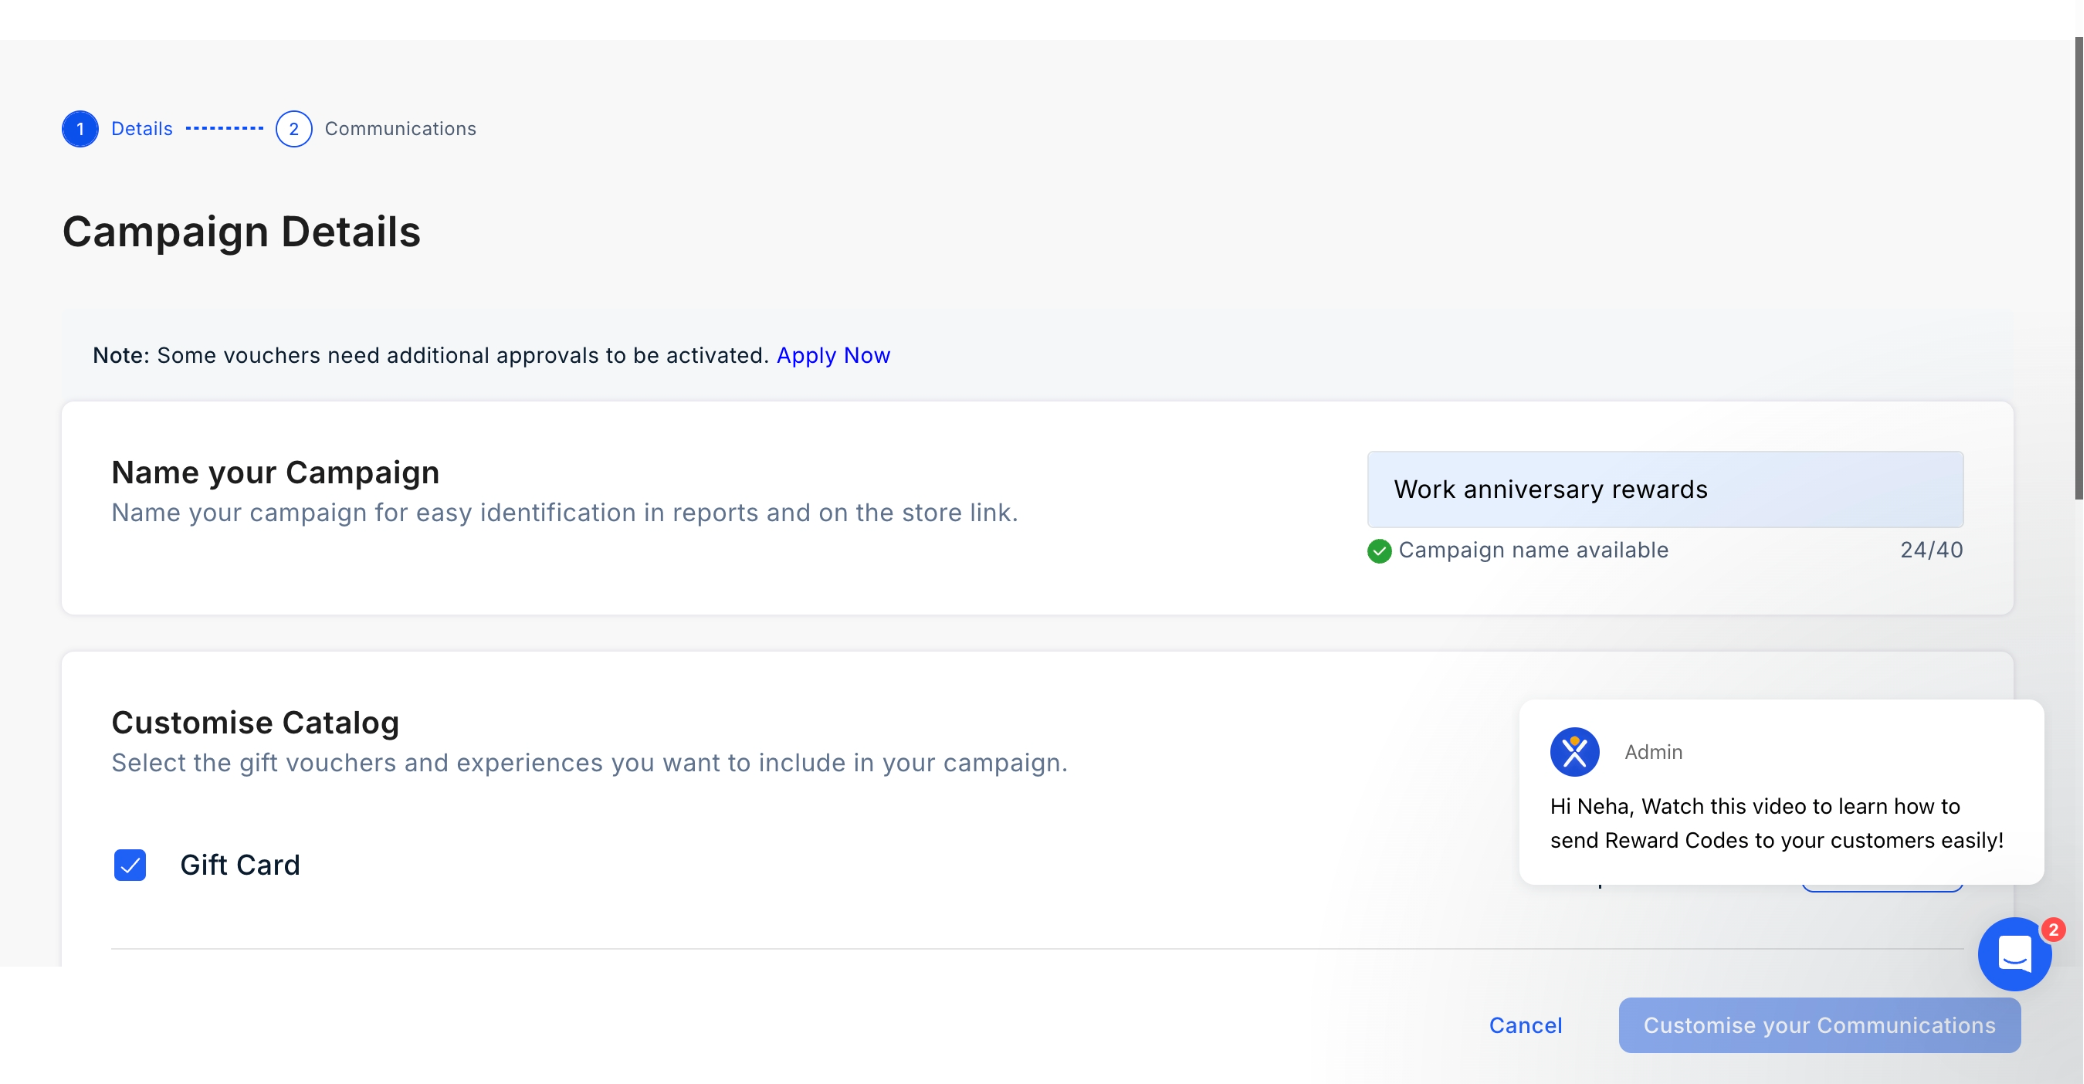Click the Gift Card label text
Screen dimensions: 2084x1084
[x=240, y=865]
